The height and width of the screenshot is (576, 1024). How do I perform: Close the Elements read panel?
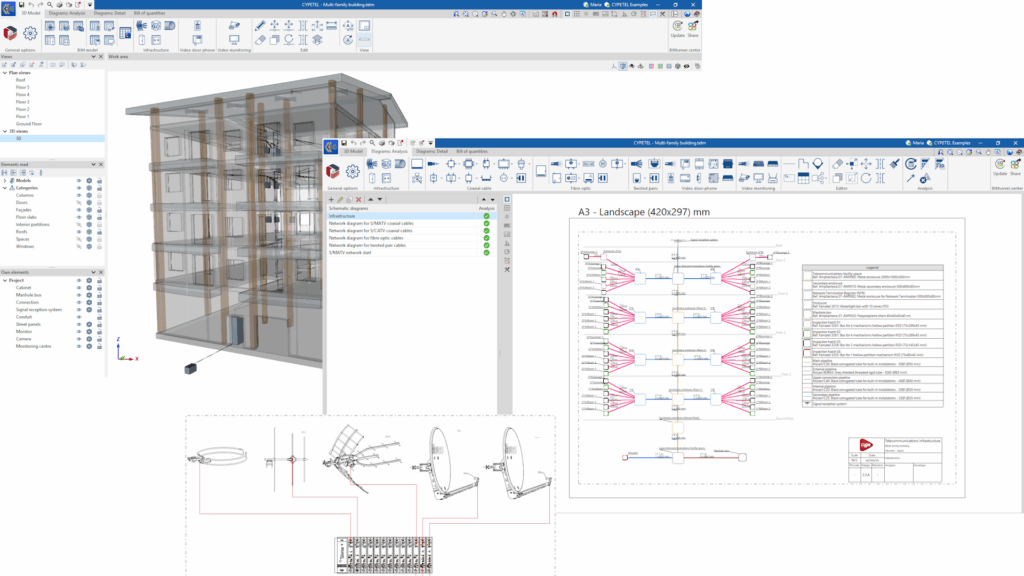(100, 164)
